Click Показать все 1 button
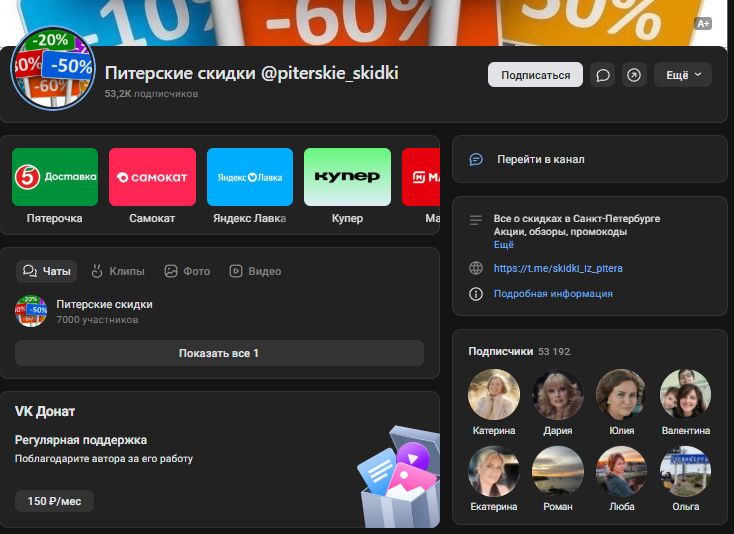 pos(219,353)
